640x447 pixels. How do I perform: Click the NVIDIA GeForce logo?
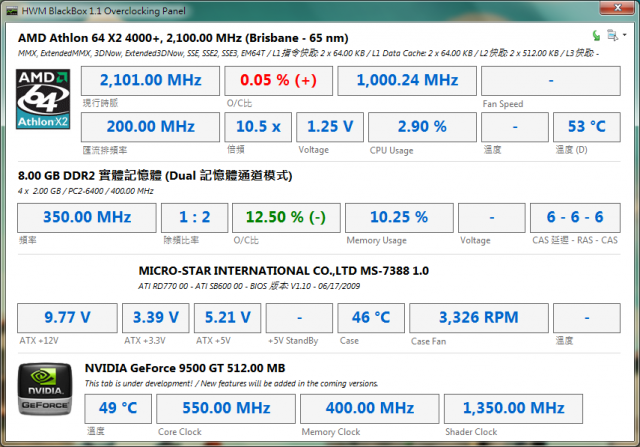point(45,389)
